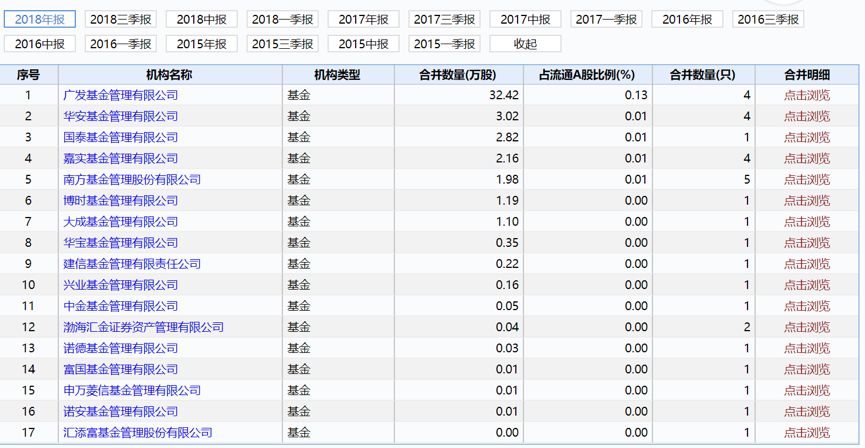Image resolution: width=865 pixels, height=448 pixels.
Task: Open the 2016中报 tab
Action: [x=40, y=44]
